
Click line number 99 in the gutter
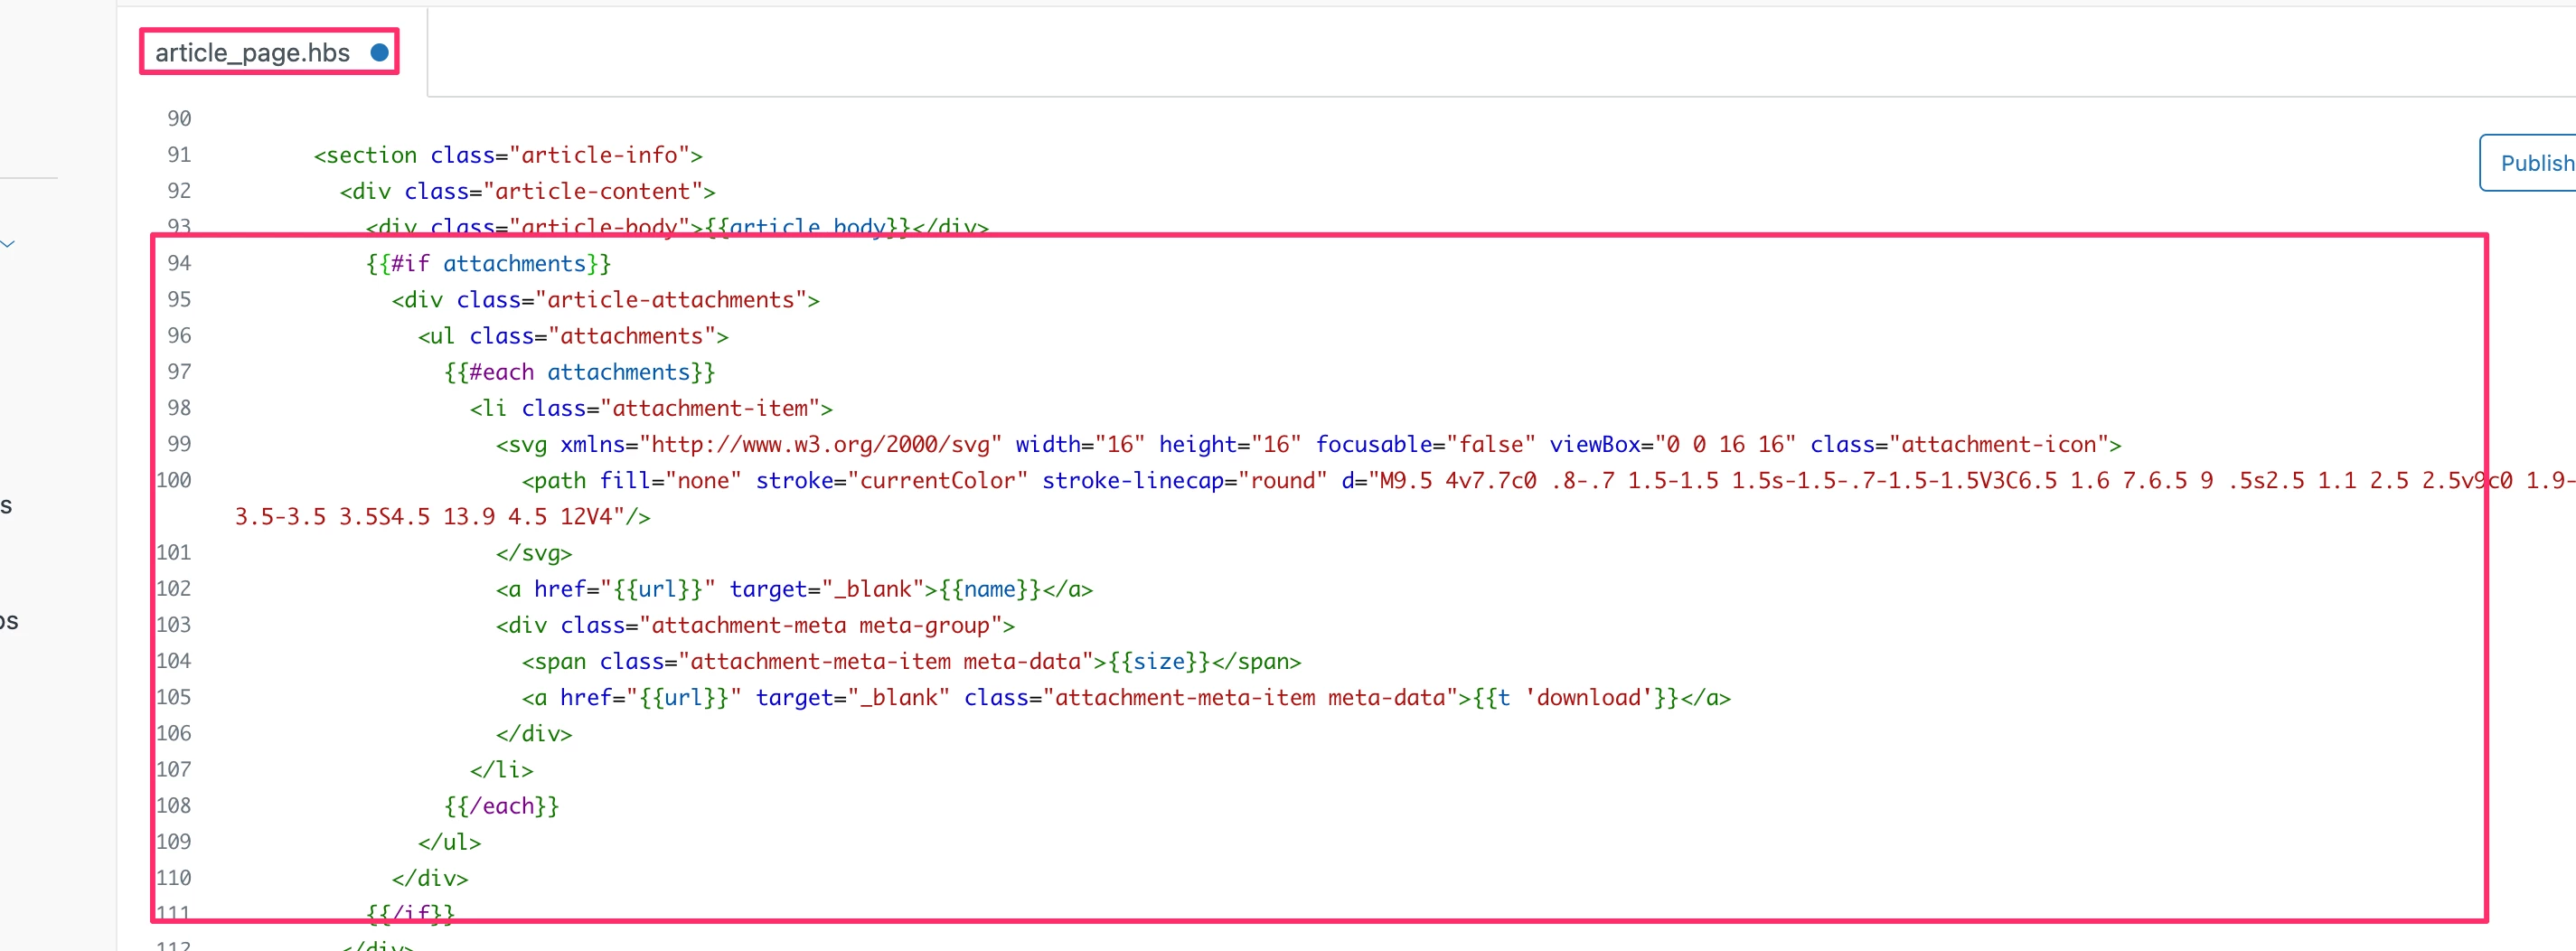click(179, 444)
